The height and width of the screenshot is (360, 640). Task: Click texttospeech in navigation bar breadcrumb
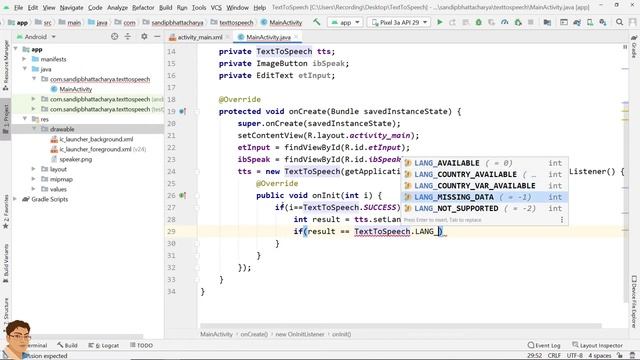pos(236,22)
